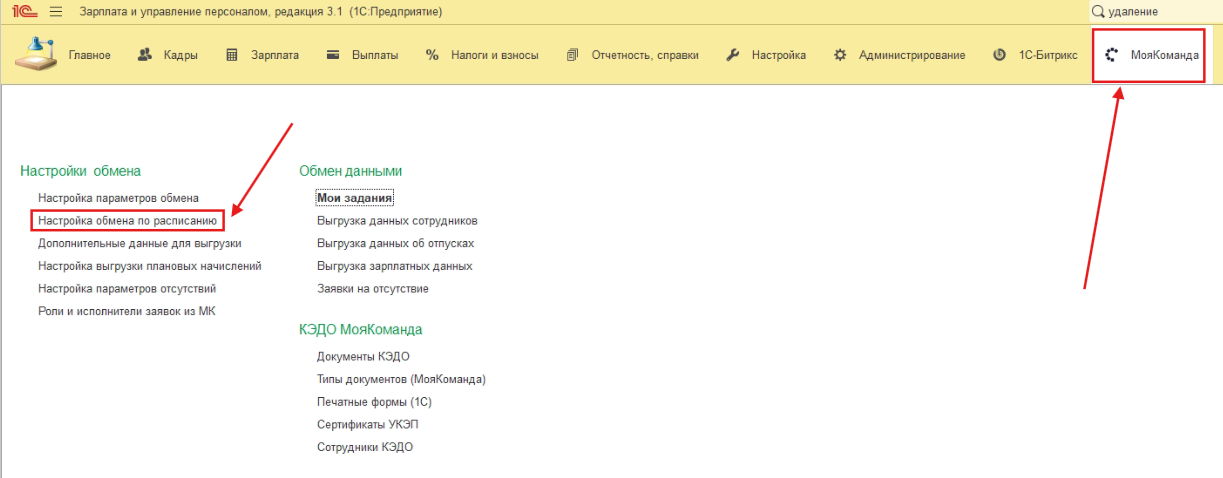Open Мои задания link
1223x478 pixels.
(355, 198)
